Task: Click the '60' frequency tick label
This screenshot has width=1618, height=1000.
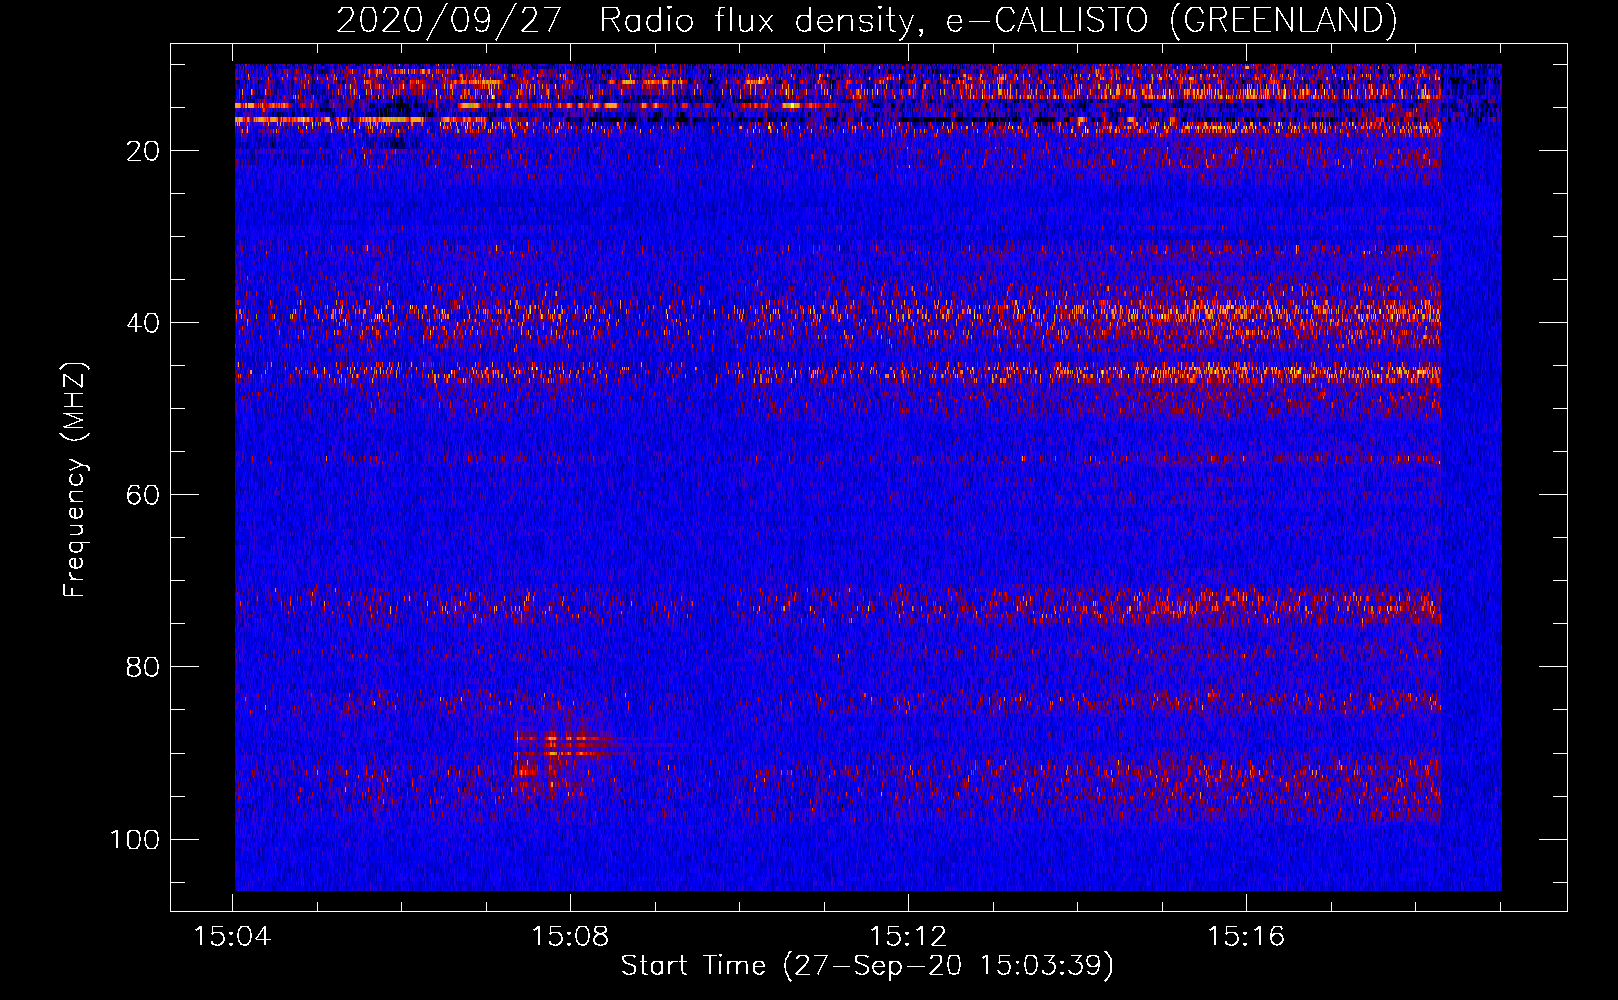Action: (143, 495)
